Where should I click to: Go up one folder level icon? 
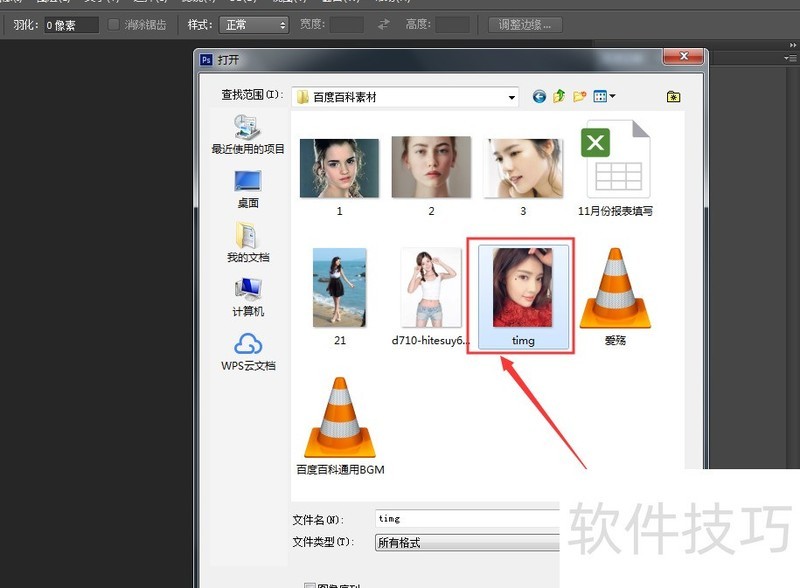point(559,96)
